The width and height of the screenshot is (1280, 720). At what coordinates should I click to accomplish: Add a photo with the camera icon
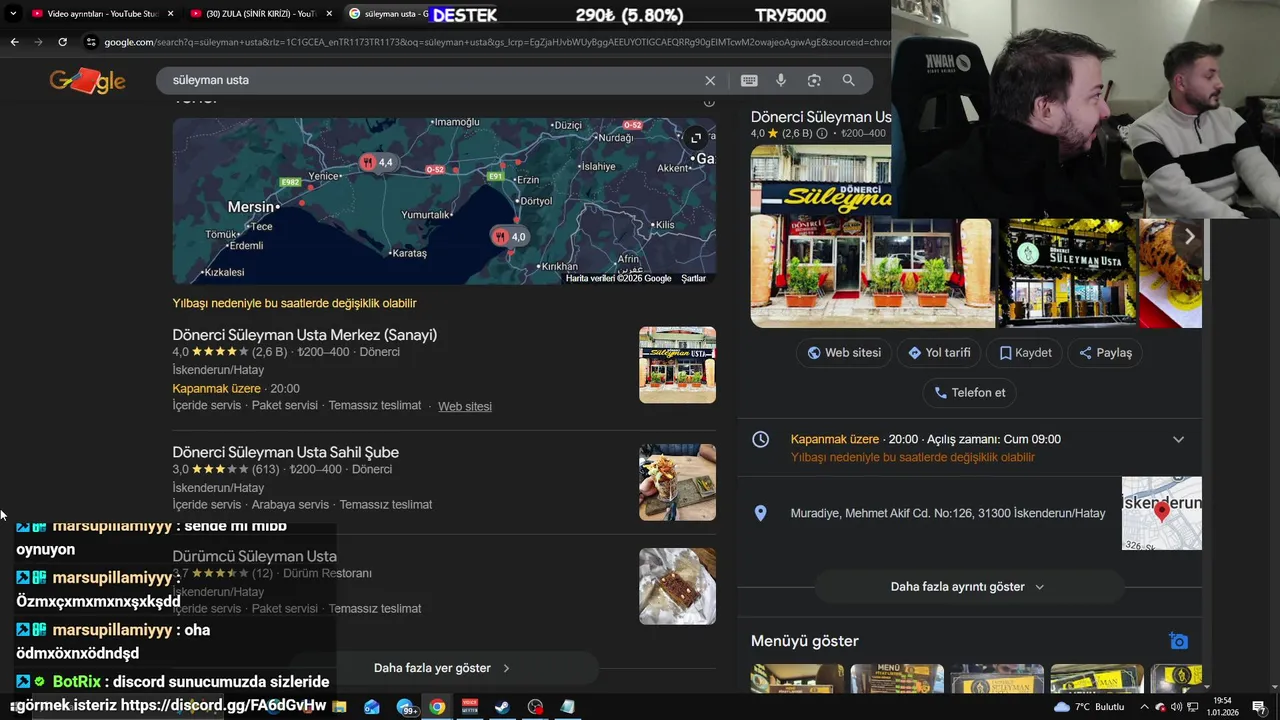click(1179, 641)
